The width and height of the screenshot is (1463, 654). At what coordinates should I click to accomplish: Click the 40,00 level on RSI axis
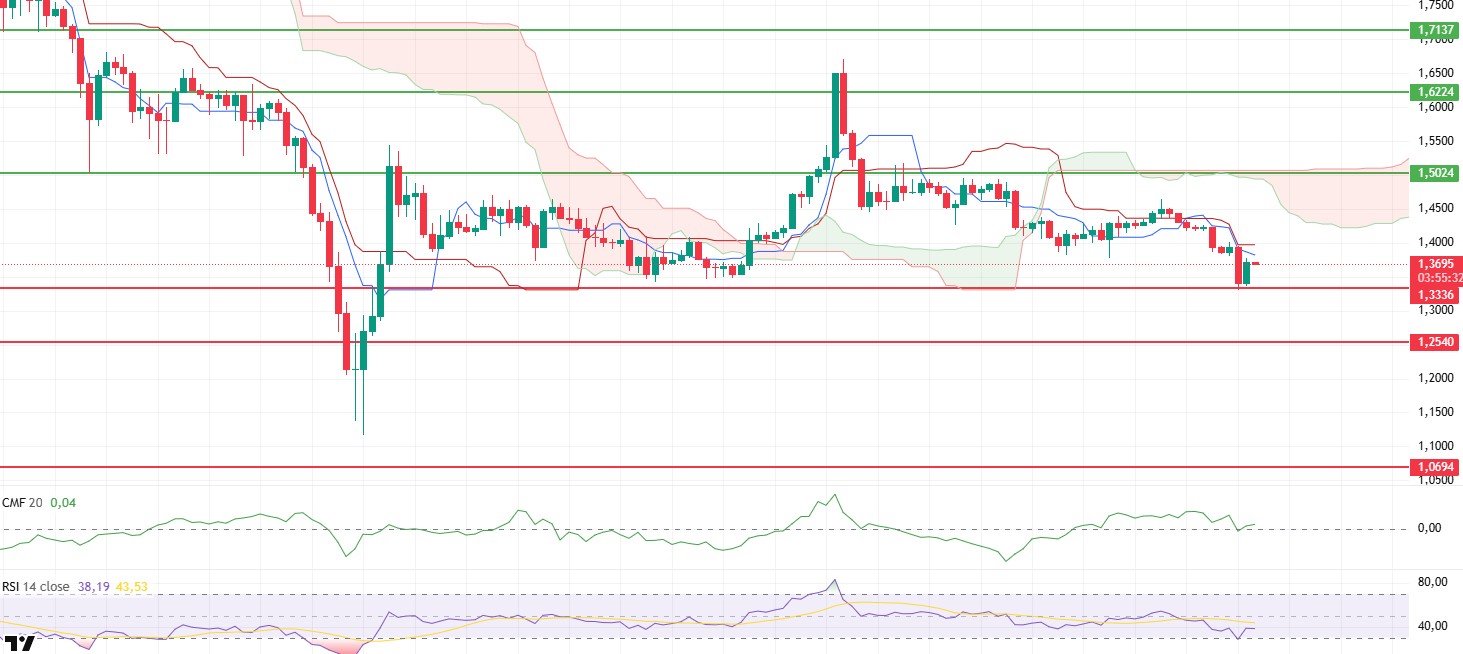[x=1433, y=626]
